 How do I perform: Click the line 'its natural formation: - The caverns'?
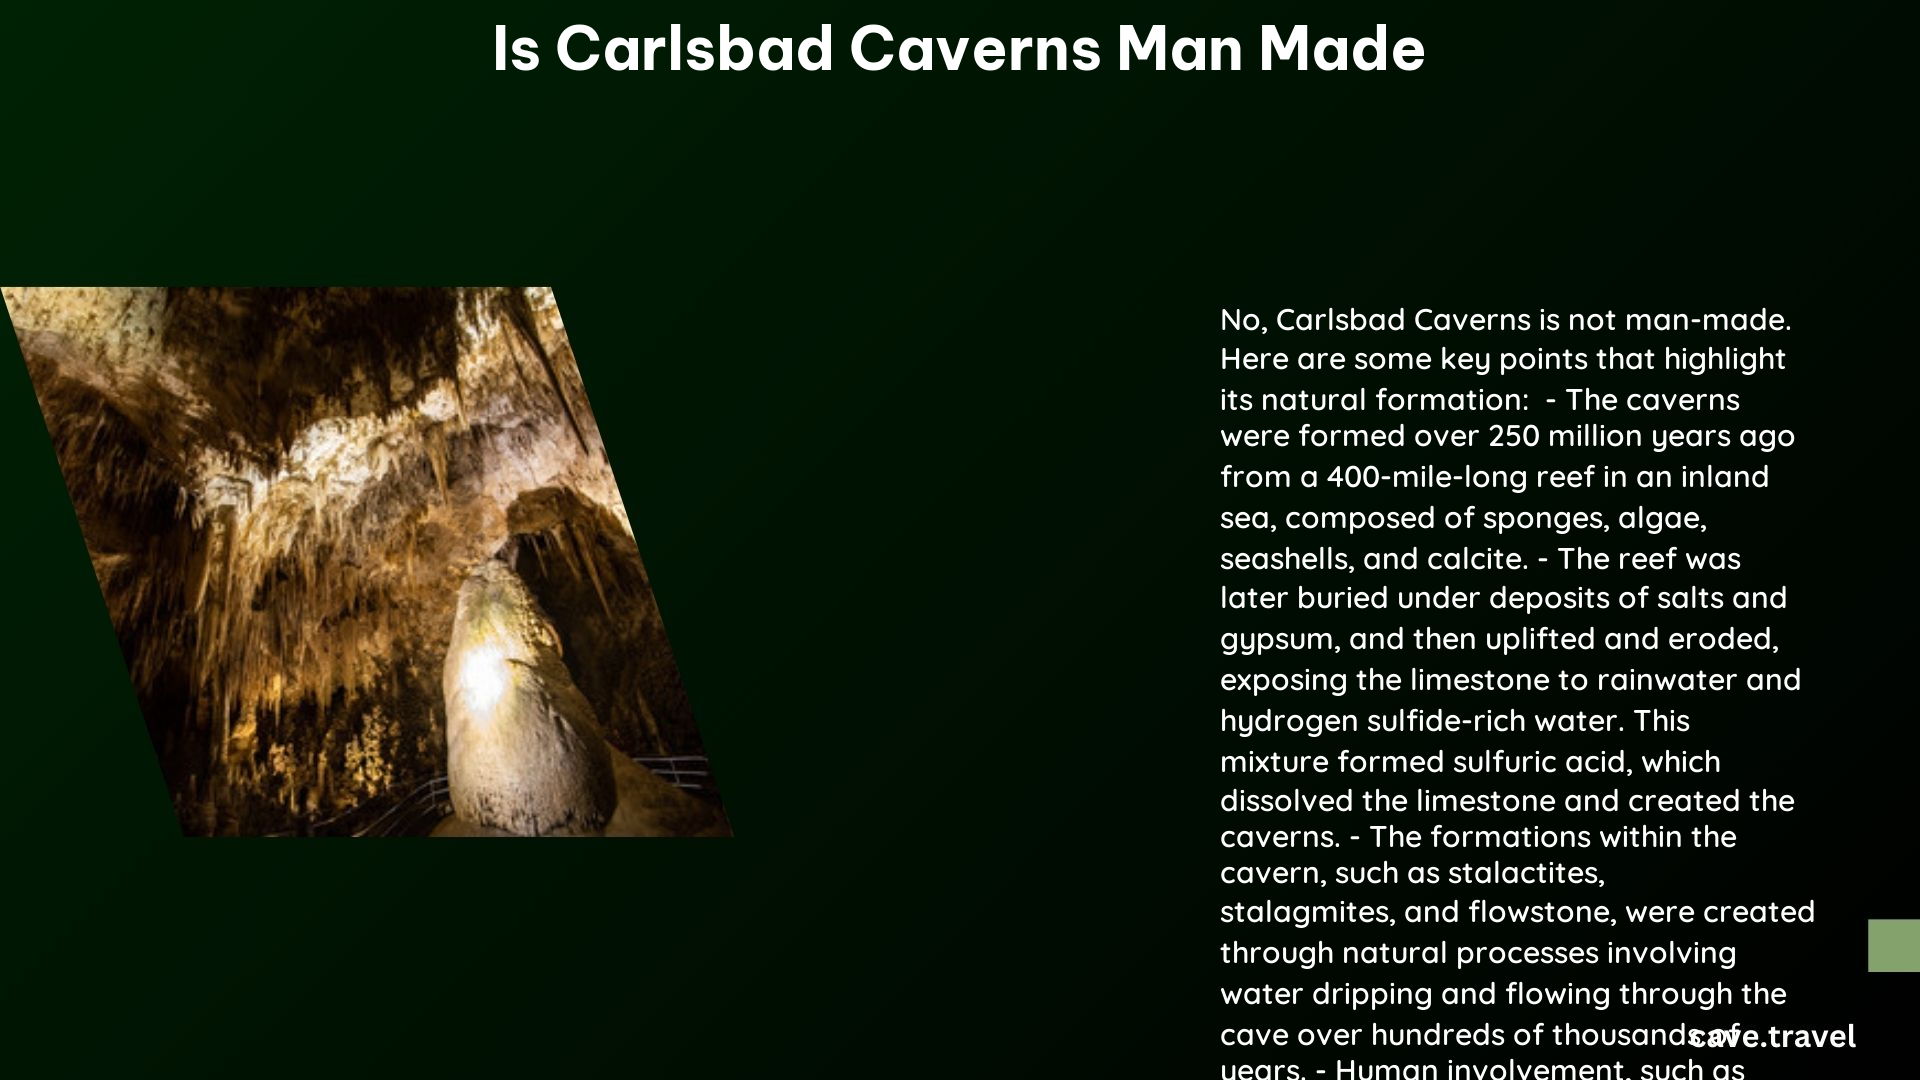coord(1480,400)
